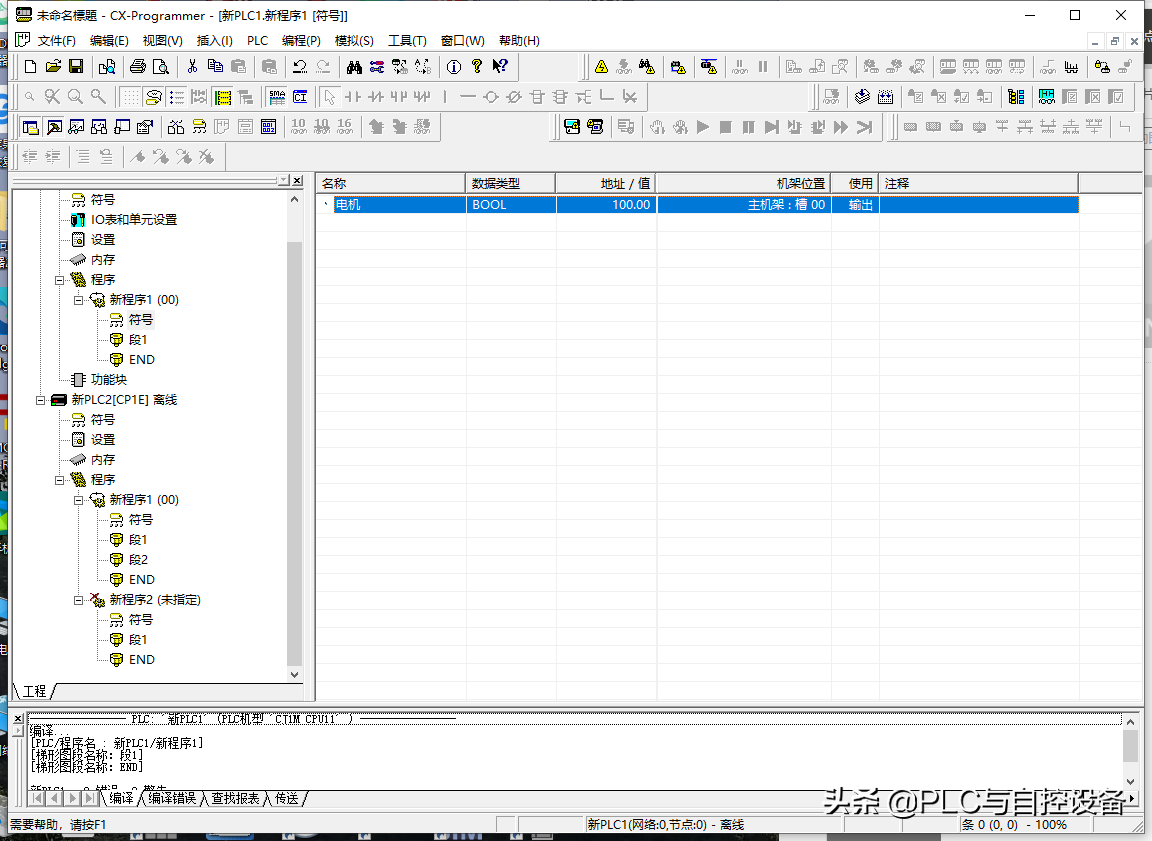The image size is (1152, 841).
Task: Click the Save floppy disk icon
Action: [x=76, y=67]
